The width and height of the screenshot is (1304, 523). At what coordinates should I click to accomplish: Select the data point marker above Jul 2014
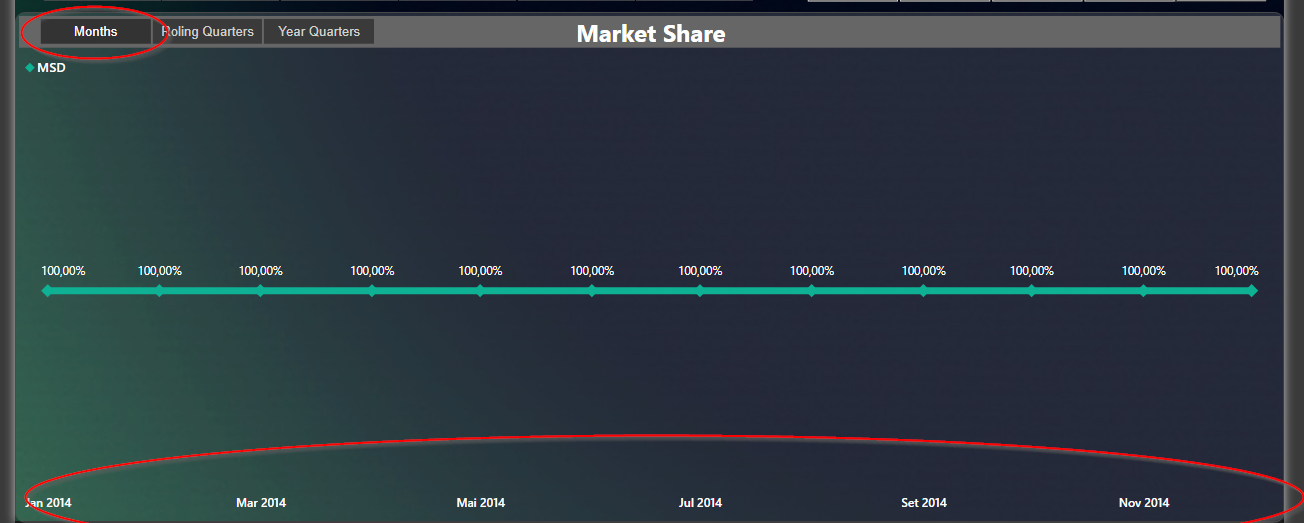(x=700, y=291)
